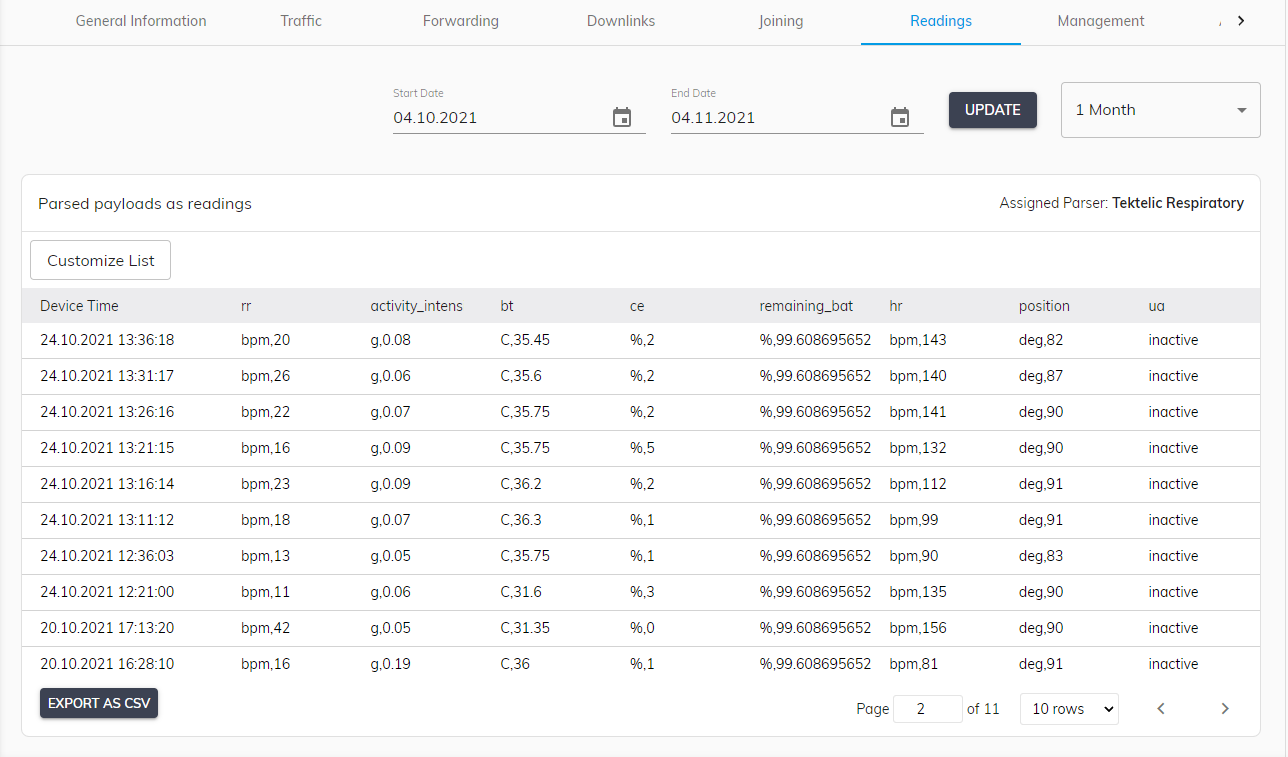Viewport: 1288px width, 757px height.
Task: Export readings with EXPORT AS CSV
Action: pos(99,703)
